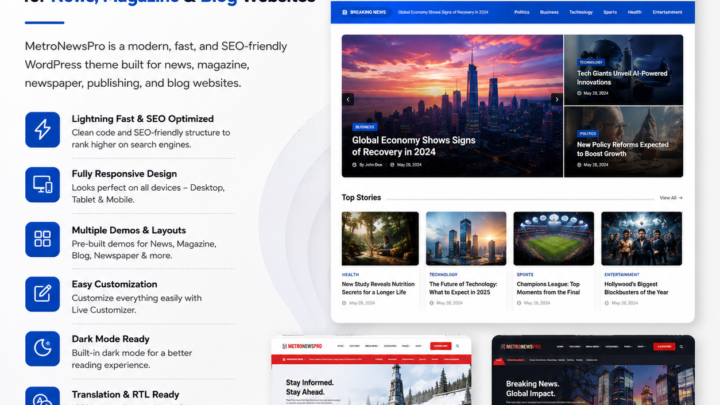Click the Top Stories section heading
Viewport: 720px width, 405px height.
[x=361, y=197]
